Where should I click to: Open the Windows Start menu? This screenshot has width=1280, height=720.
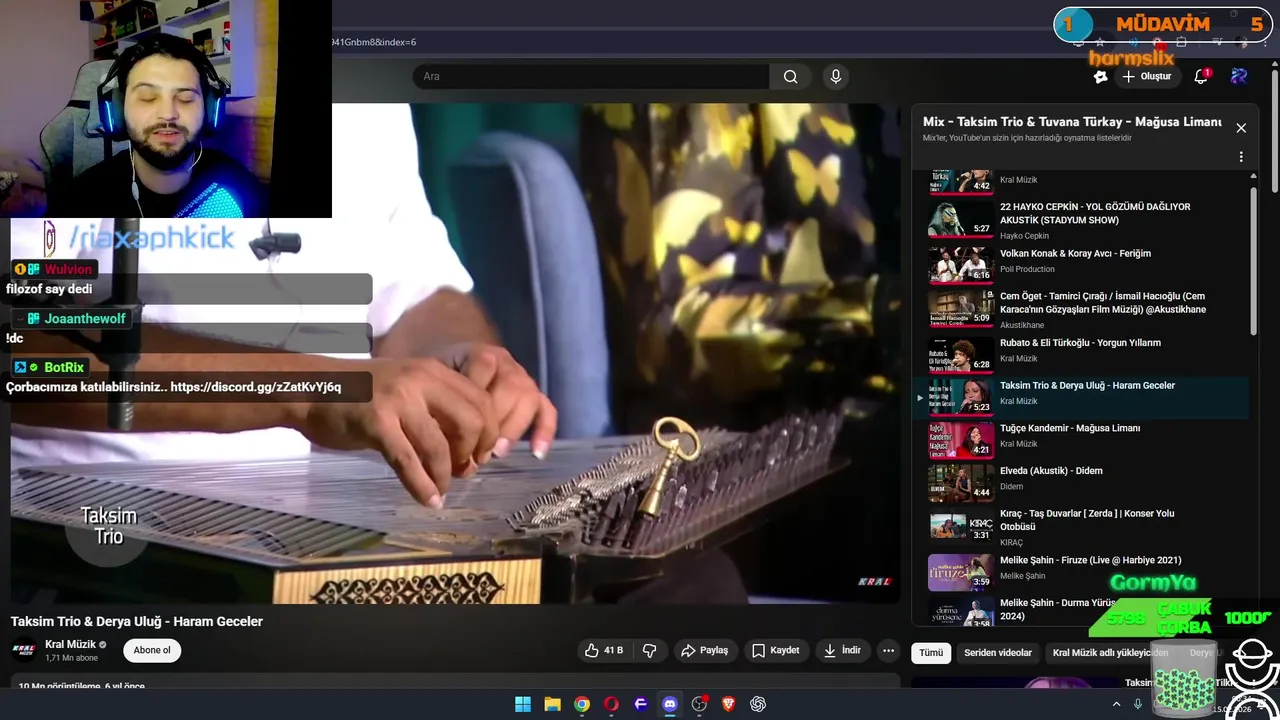pyautogui.click(x=523, y=704)
